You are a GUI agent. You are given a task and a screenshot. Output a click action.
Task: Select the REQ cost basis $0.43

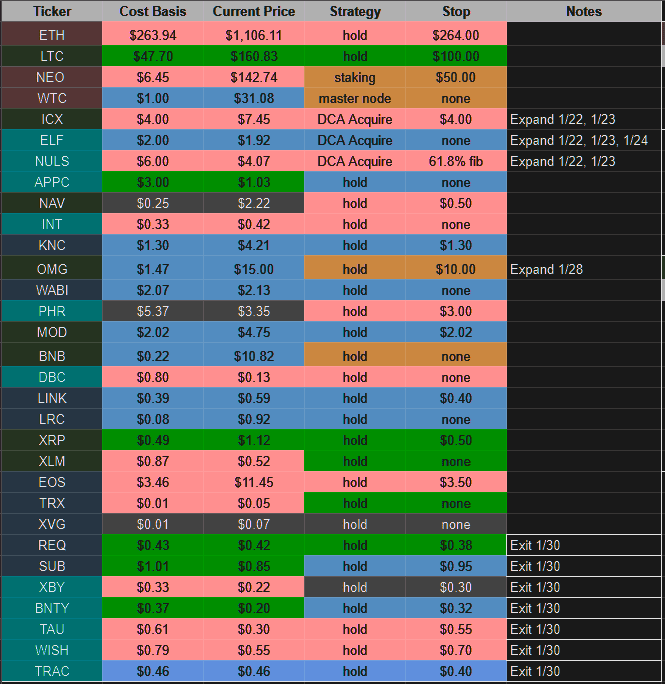click(153, 545)
